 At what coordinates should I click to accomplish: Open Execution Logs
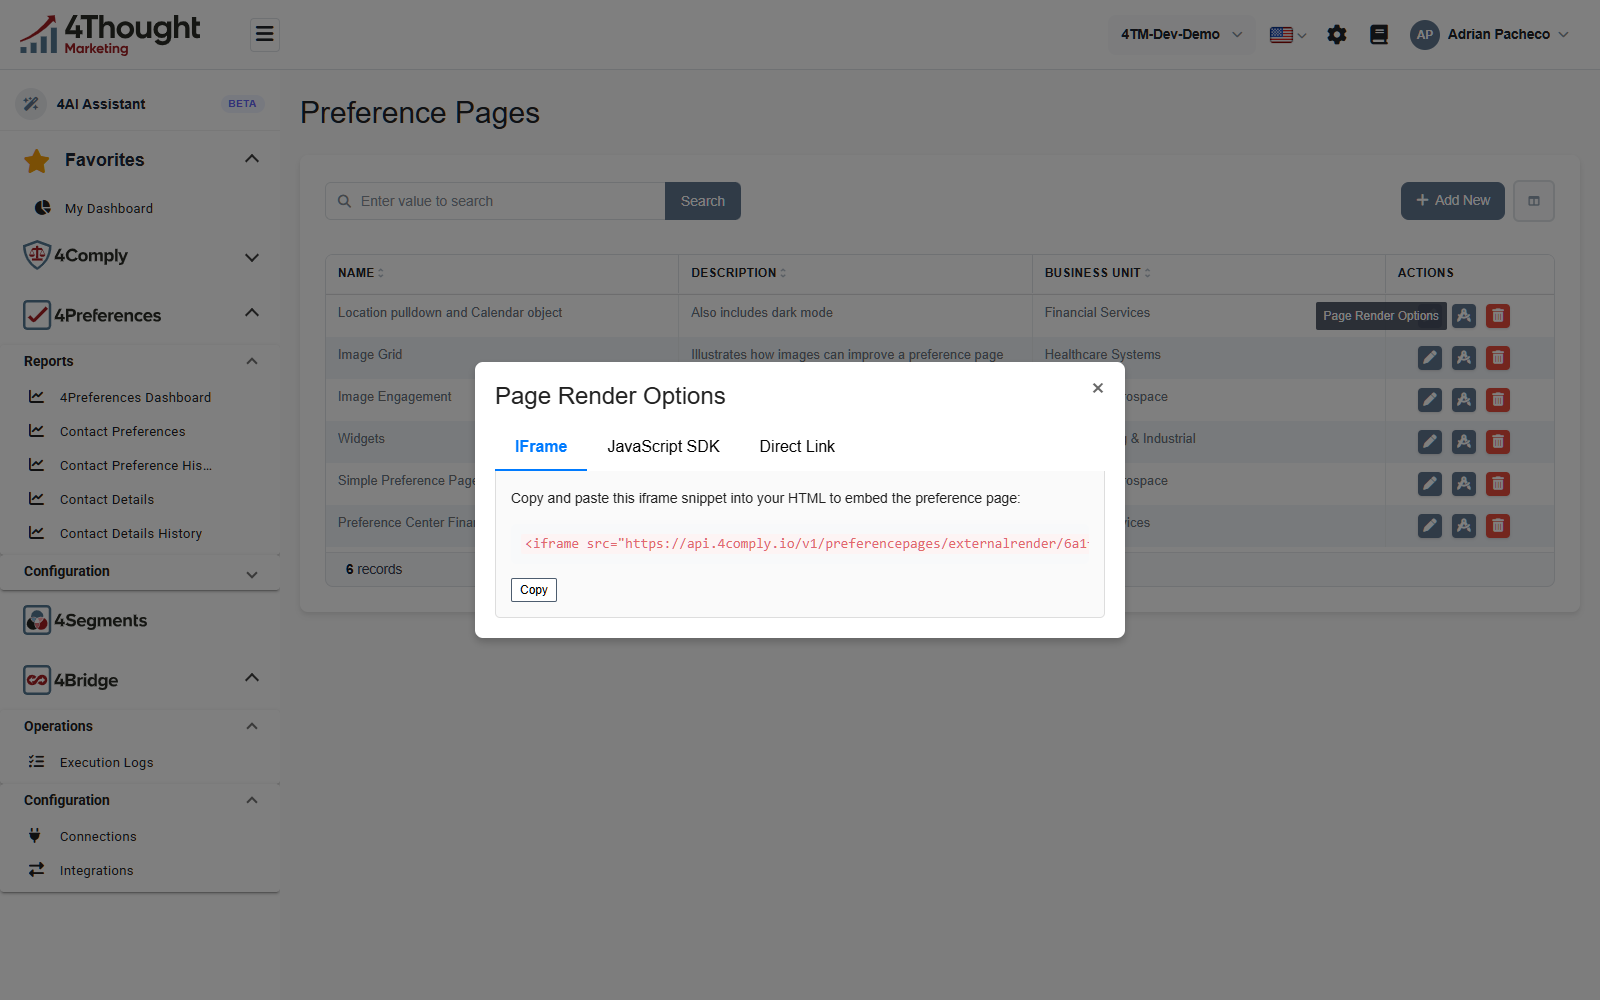pos(106,762)
